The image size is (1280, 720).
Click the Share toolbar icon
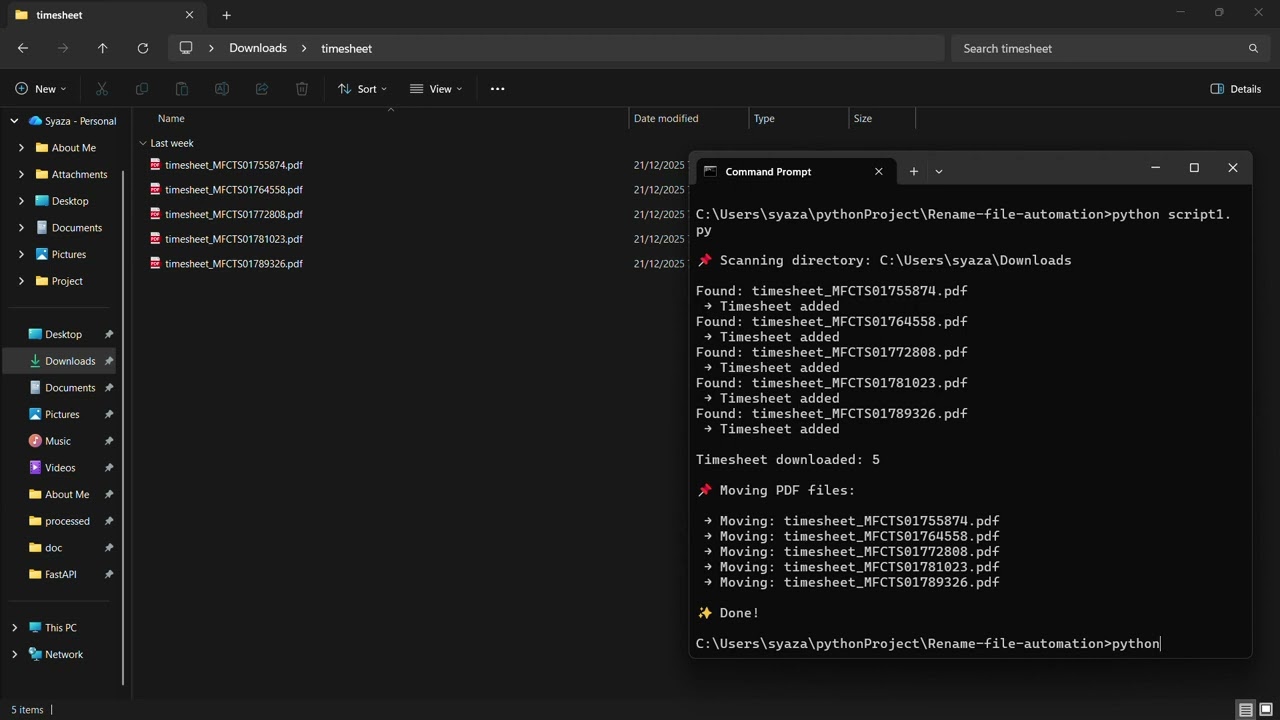pos(262,89)
